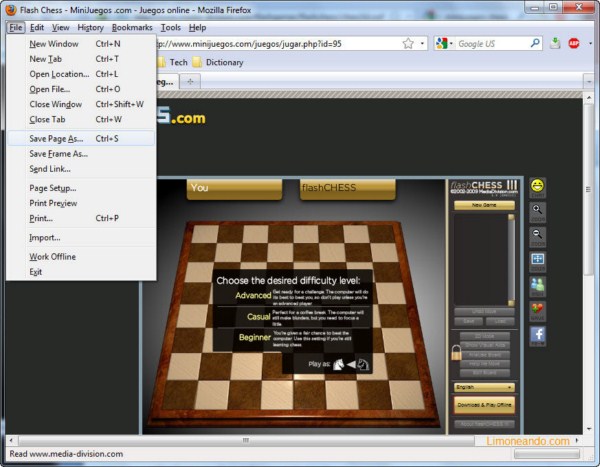Choose the black knight to play as
This screenshot has height=467, width=600.
(x=363, y=364)
